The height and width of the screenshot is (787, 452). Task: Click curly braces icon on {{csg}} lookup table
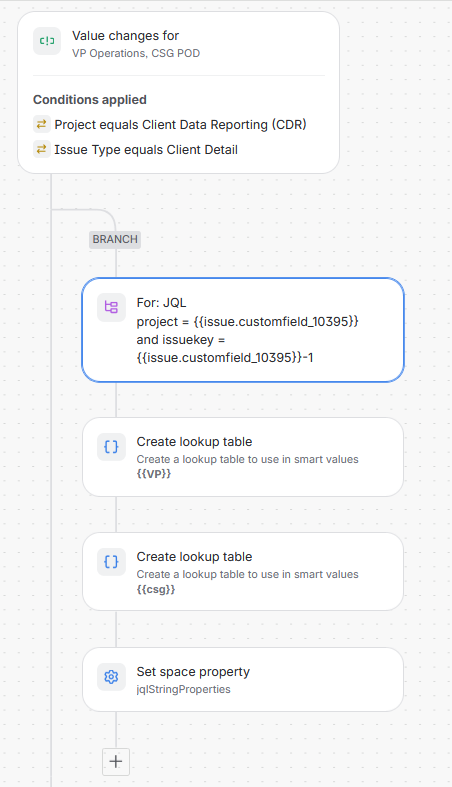pos(111,561)
